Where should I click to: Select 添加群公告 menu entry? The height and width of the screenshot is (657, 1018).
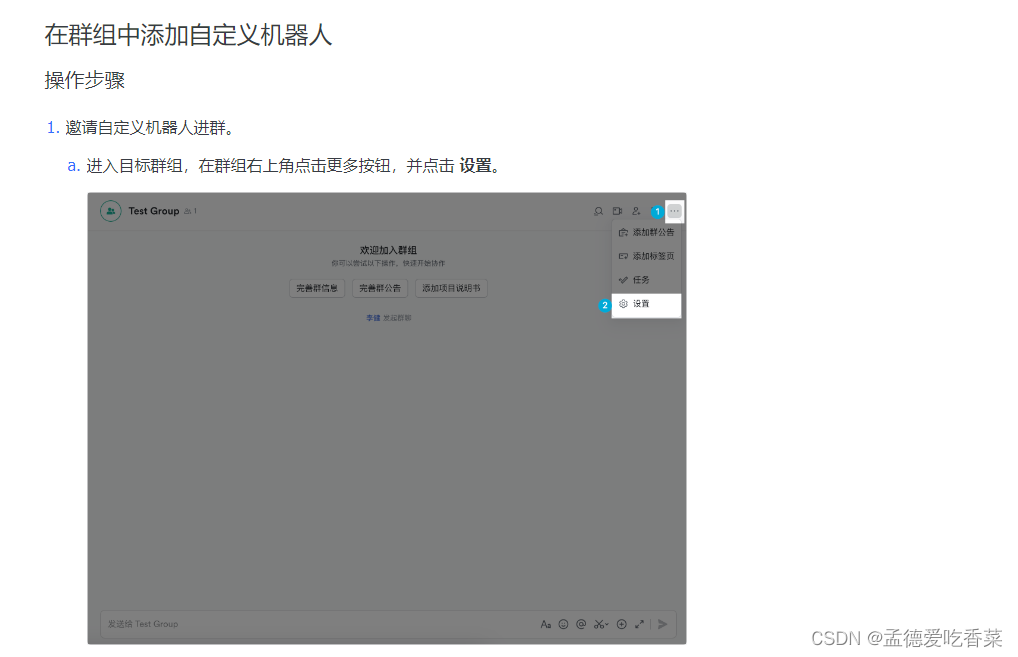pyautogui.click(x=650, y=231)
